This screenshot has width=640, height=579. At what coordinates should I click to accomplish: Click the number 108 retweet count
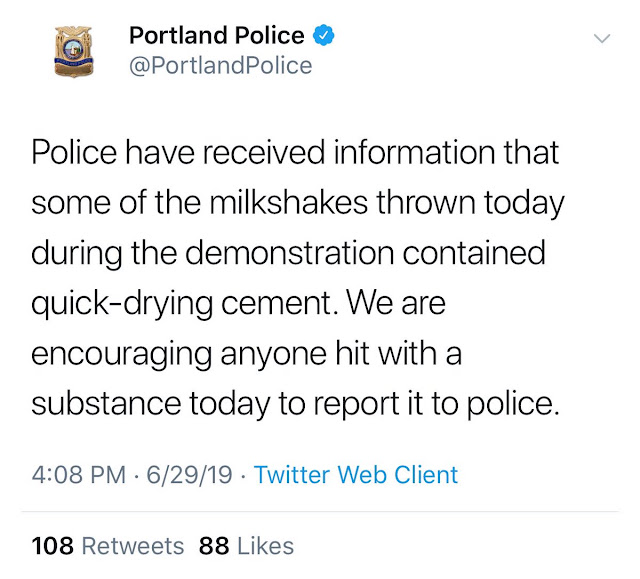click(53, 546)
